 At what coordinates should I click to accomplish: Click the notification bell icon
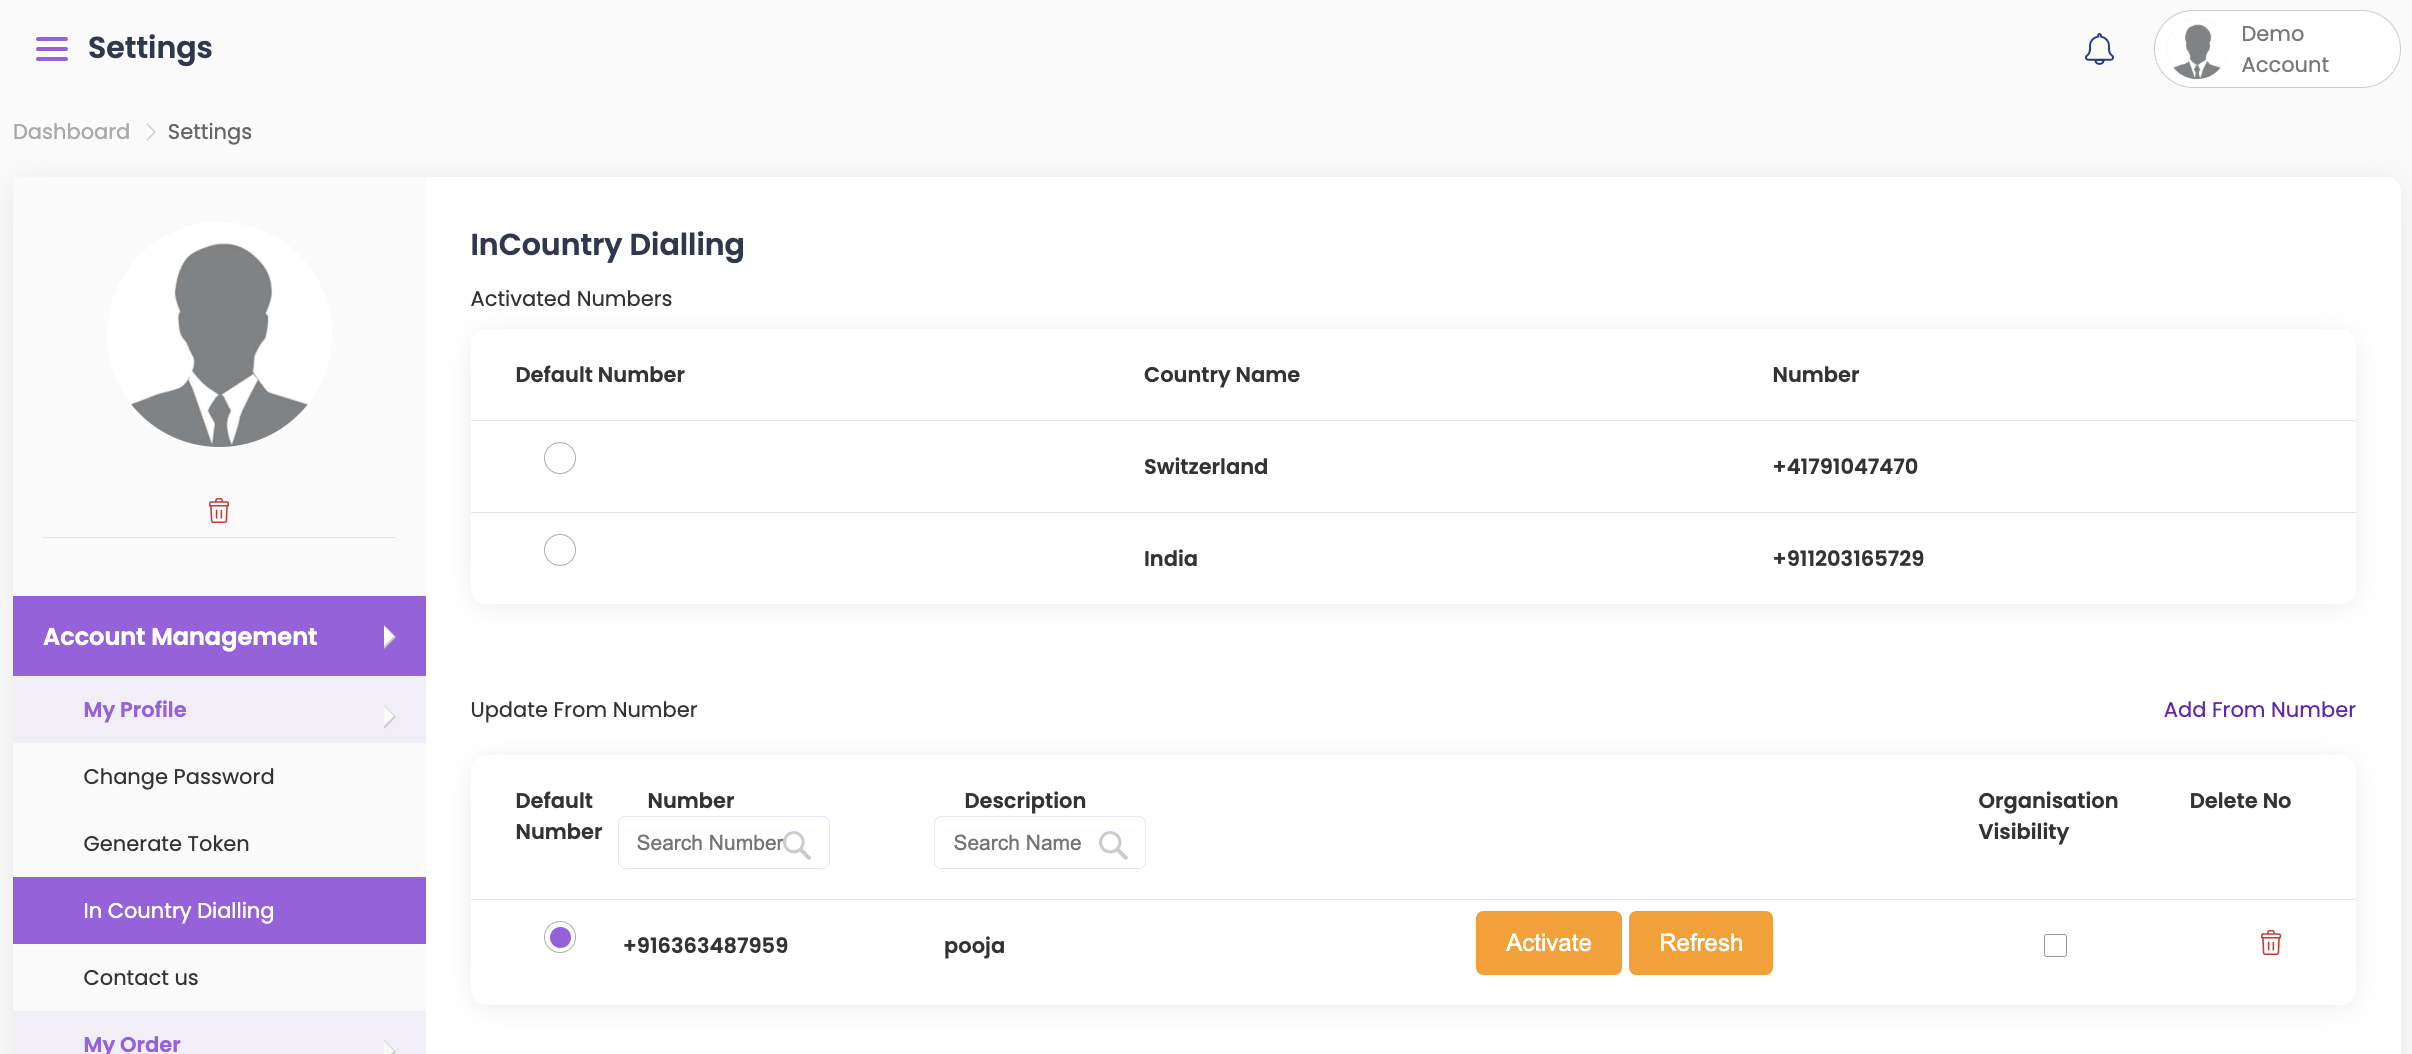2099,49
